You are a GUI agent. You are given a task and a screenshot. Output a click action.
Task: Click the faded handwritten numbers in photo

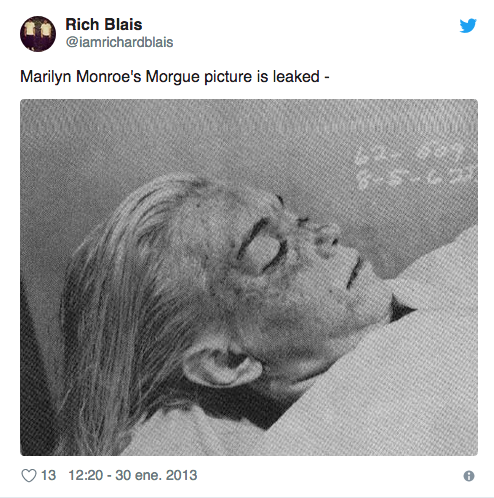(412, 166)
